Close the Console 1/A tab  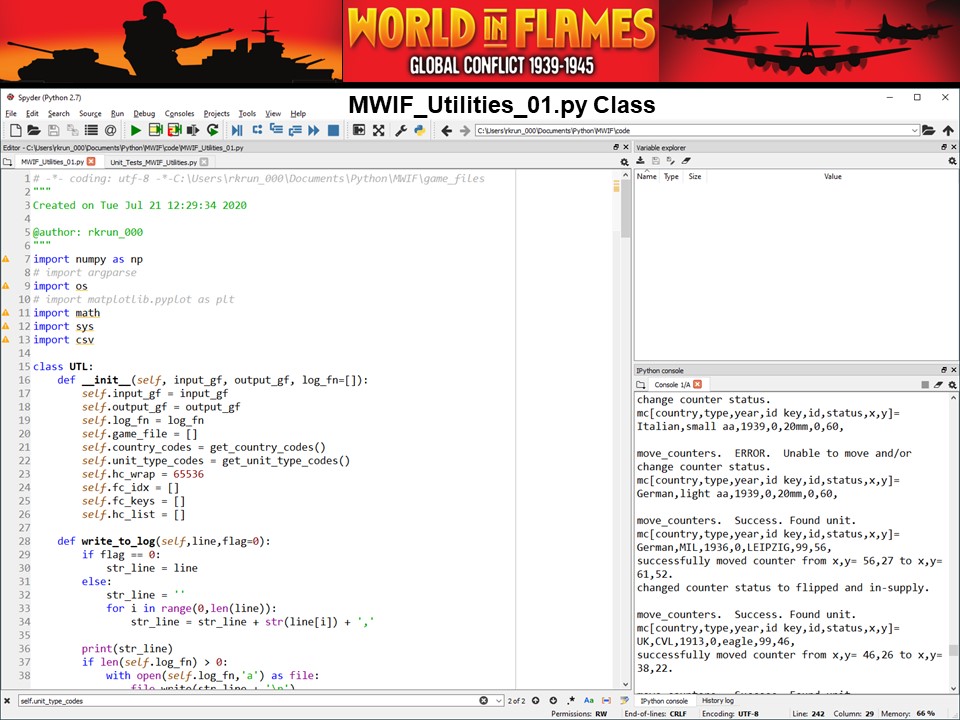[x=697, y=384]
